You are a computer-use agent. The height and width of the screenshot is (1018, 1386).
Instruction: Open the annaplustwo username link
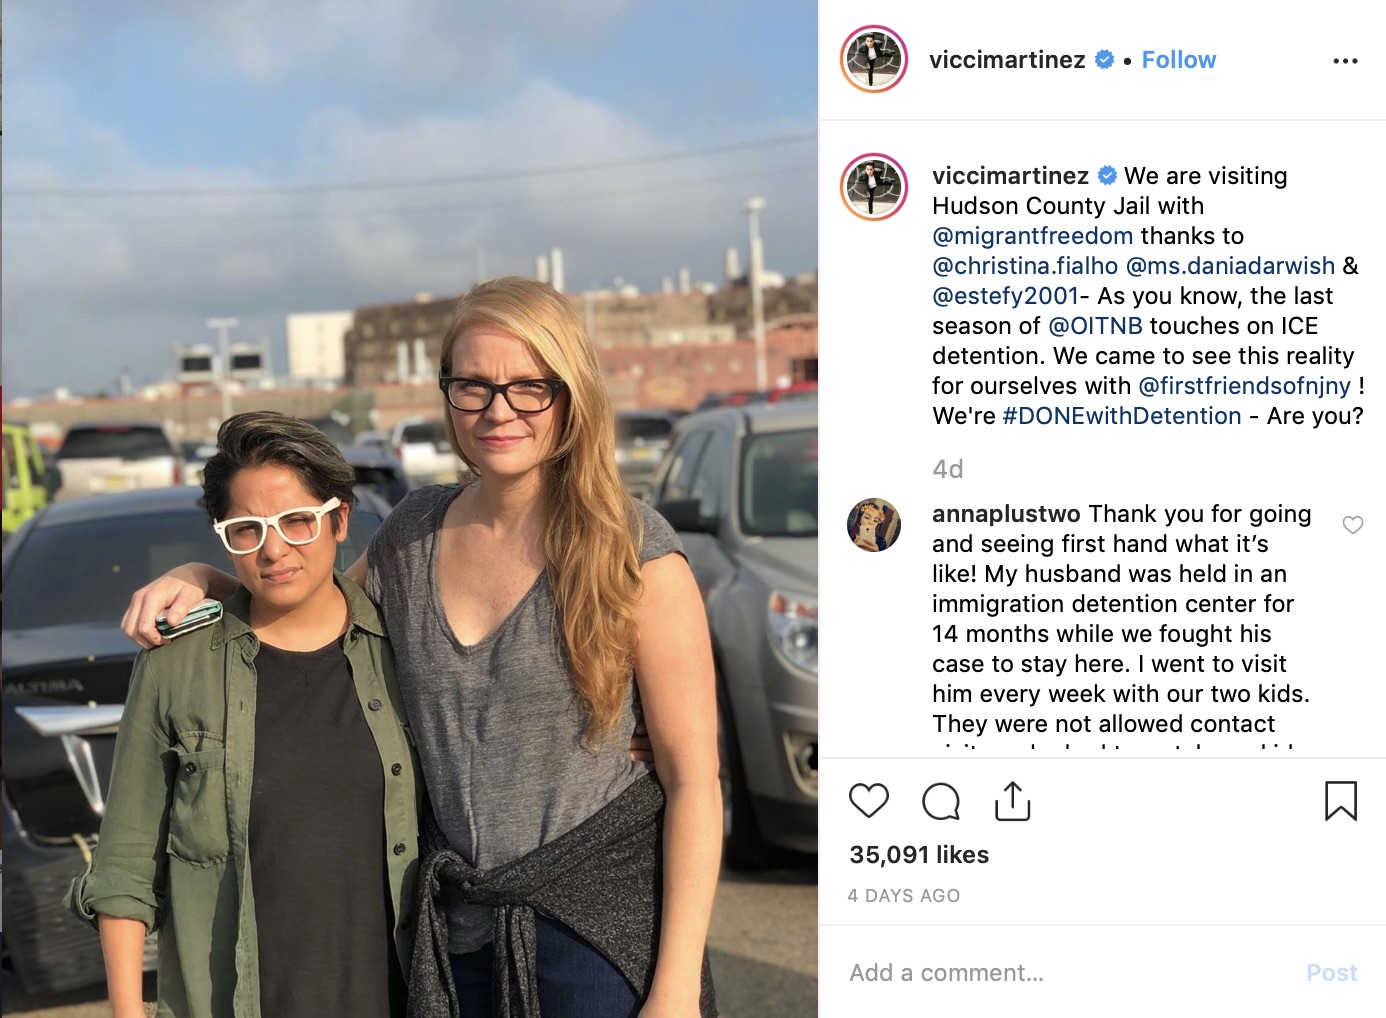click(x=1005, y=514)
